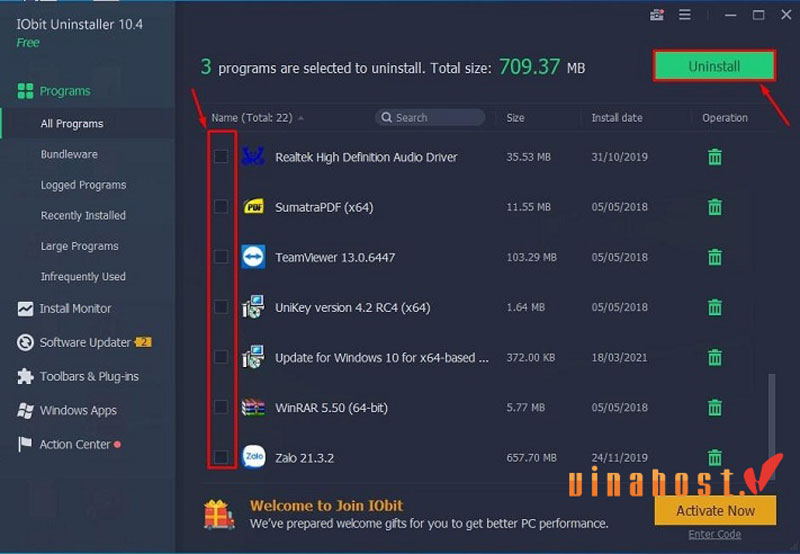800x554 pixels.
Task: Click inside the Search field
Action: click(430, 117)
